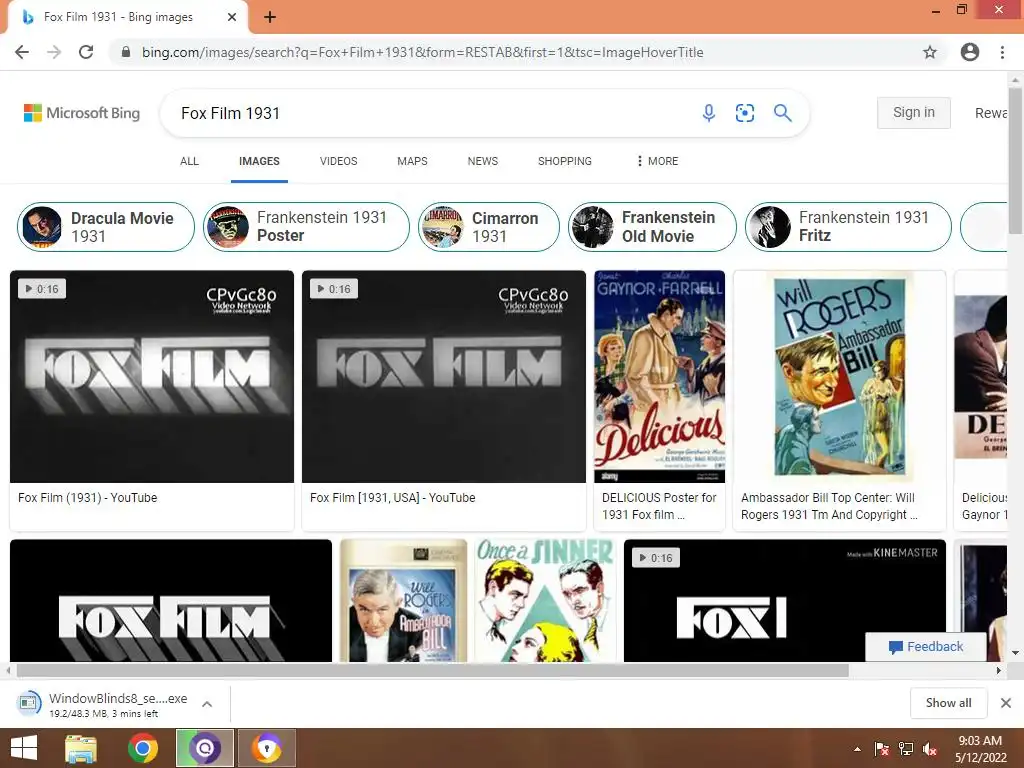Open the KineMaster Fox video thumbnail

785,601
